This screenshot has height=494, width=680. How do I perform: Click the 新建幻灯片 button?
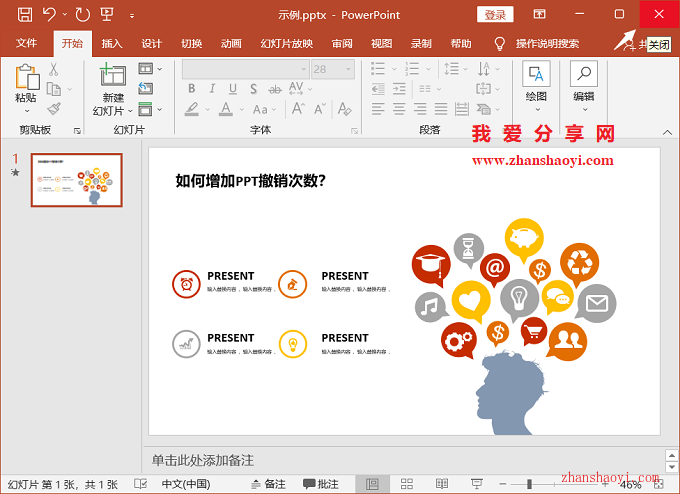coord(113,89)
